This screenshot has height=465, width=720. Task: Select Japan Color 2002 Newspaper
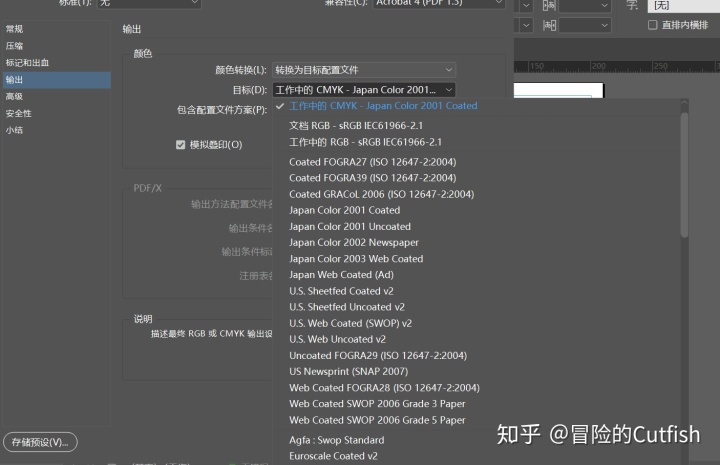(354, 242)
